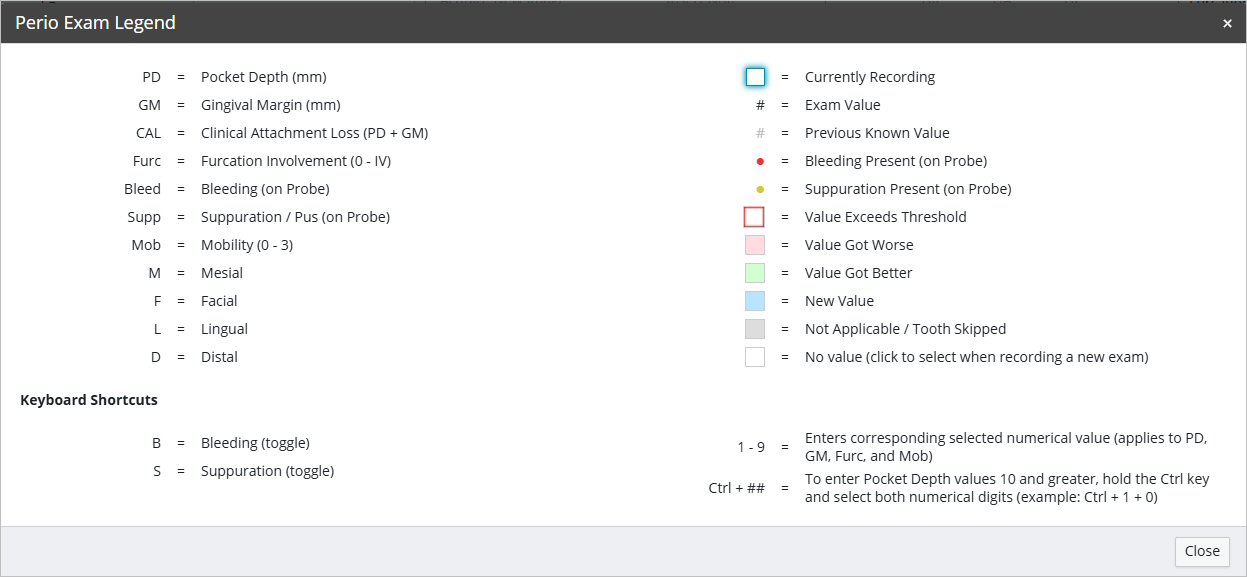Viewport: 1247px width, 577px height.
Task: Click the Currently Recording box icon
Action: [755, 77]
